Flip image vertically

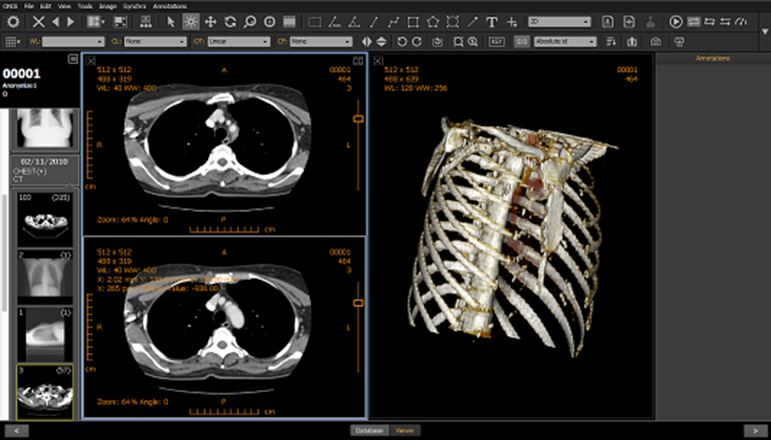(x=382, y=42)
